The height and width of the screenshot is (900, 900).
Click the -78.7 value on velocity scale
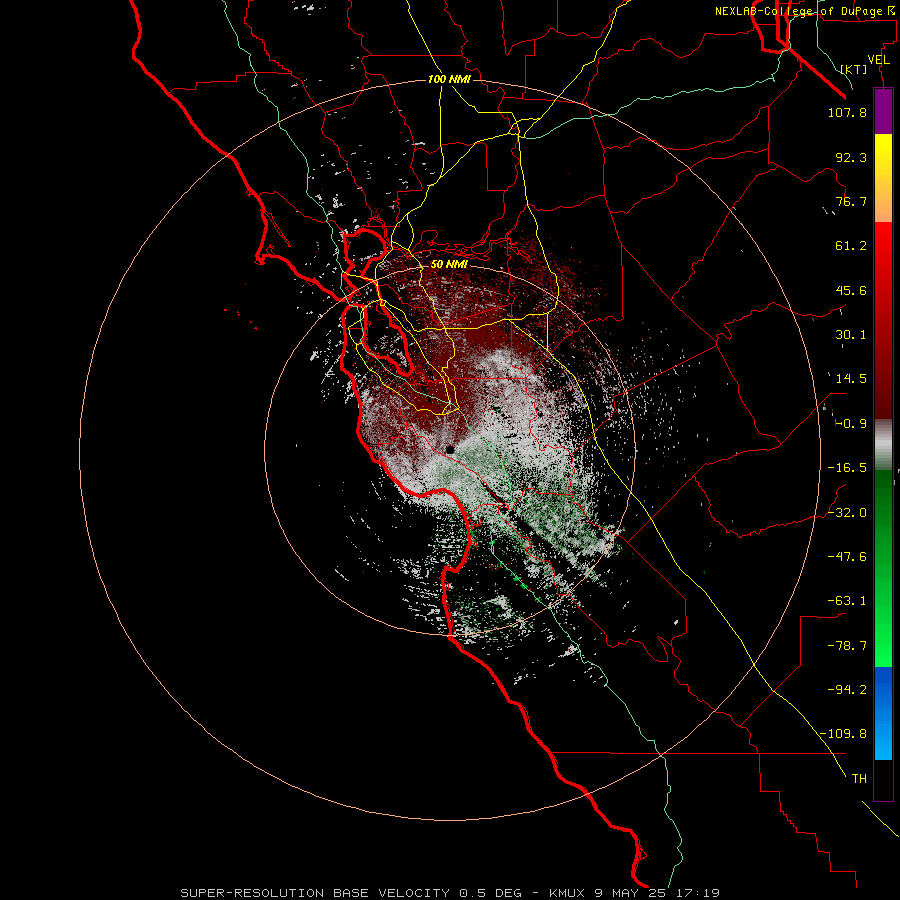click(847, 646)
